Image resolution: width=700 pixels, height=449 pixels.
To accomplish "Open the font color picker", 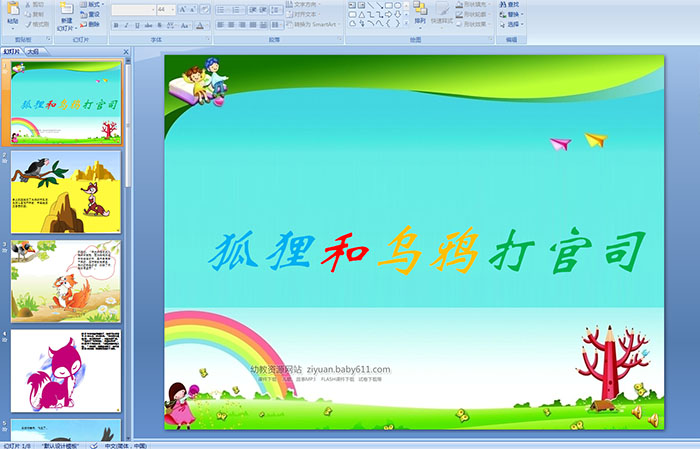I will 204,24.
